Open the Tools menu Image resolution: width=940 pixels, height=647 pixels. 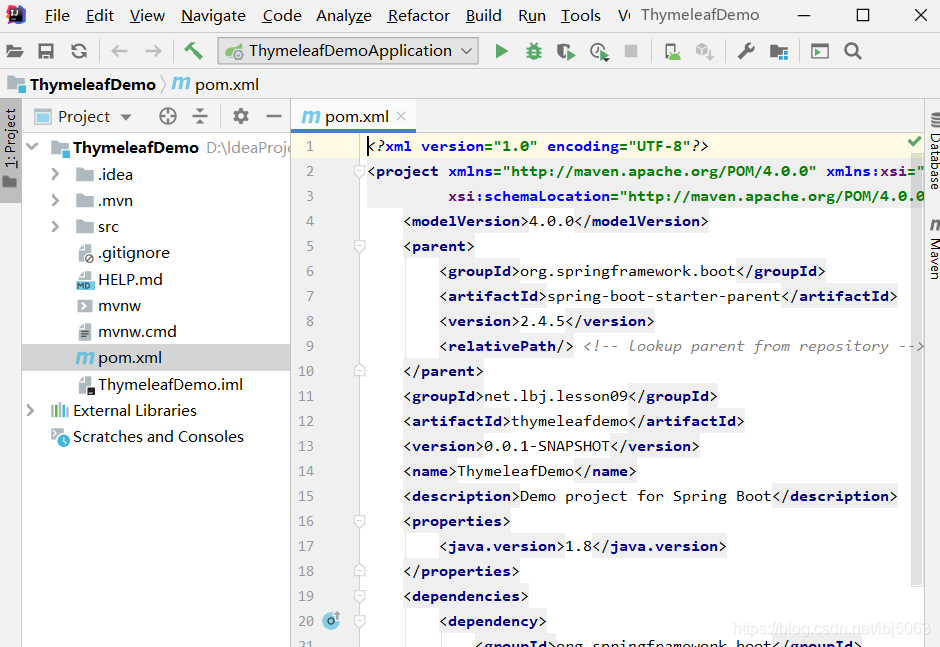pyautogui.click(x=580, y=16)
